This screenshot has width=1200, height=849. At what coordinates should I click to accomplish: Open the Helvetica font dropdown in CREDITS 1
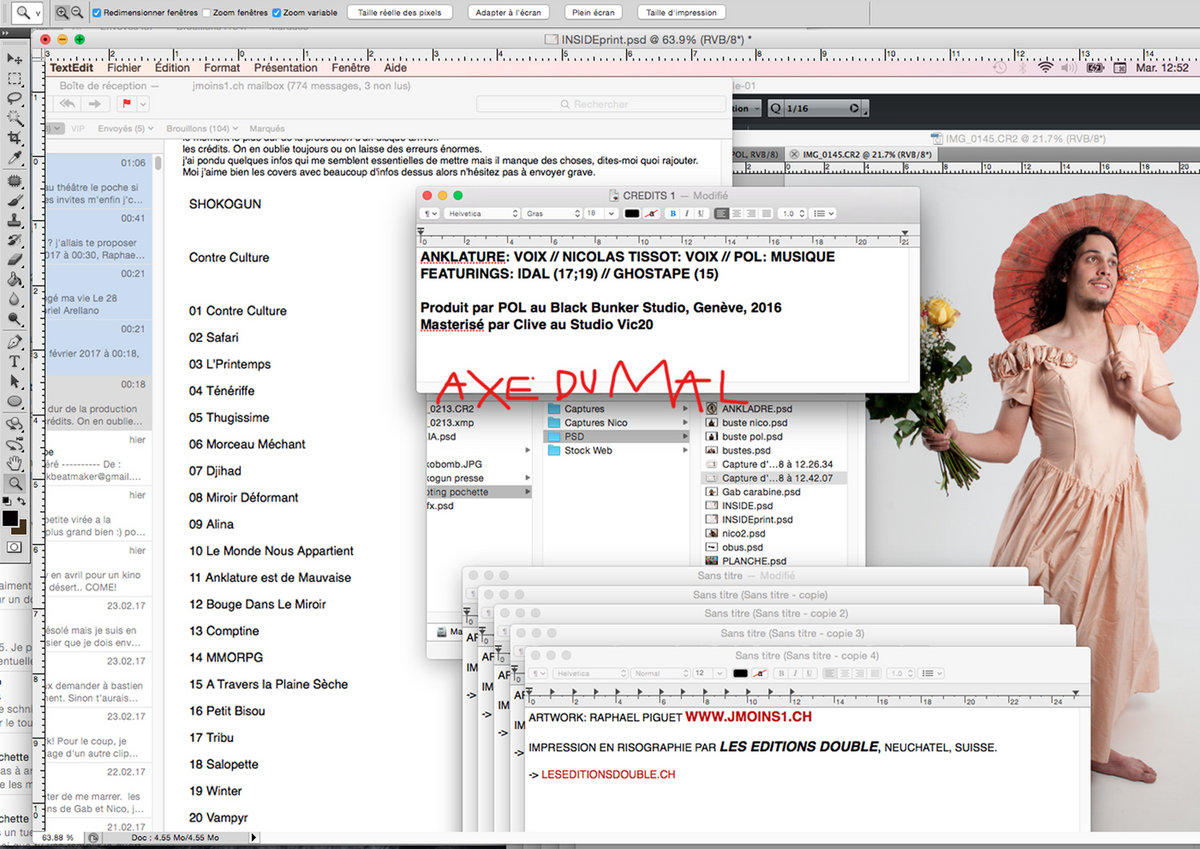482,213
